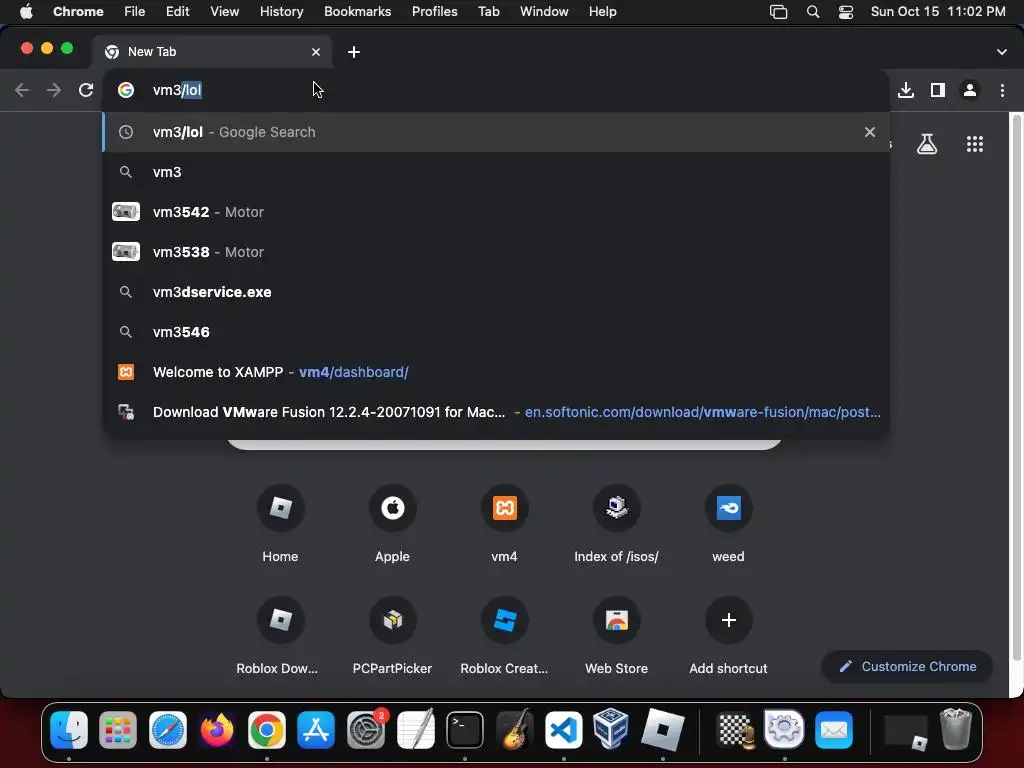Expand the tab search chevron
Image resolution: width=1024 pixels, height=768 pixels.
tap(1002, 52)
